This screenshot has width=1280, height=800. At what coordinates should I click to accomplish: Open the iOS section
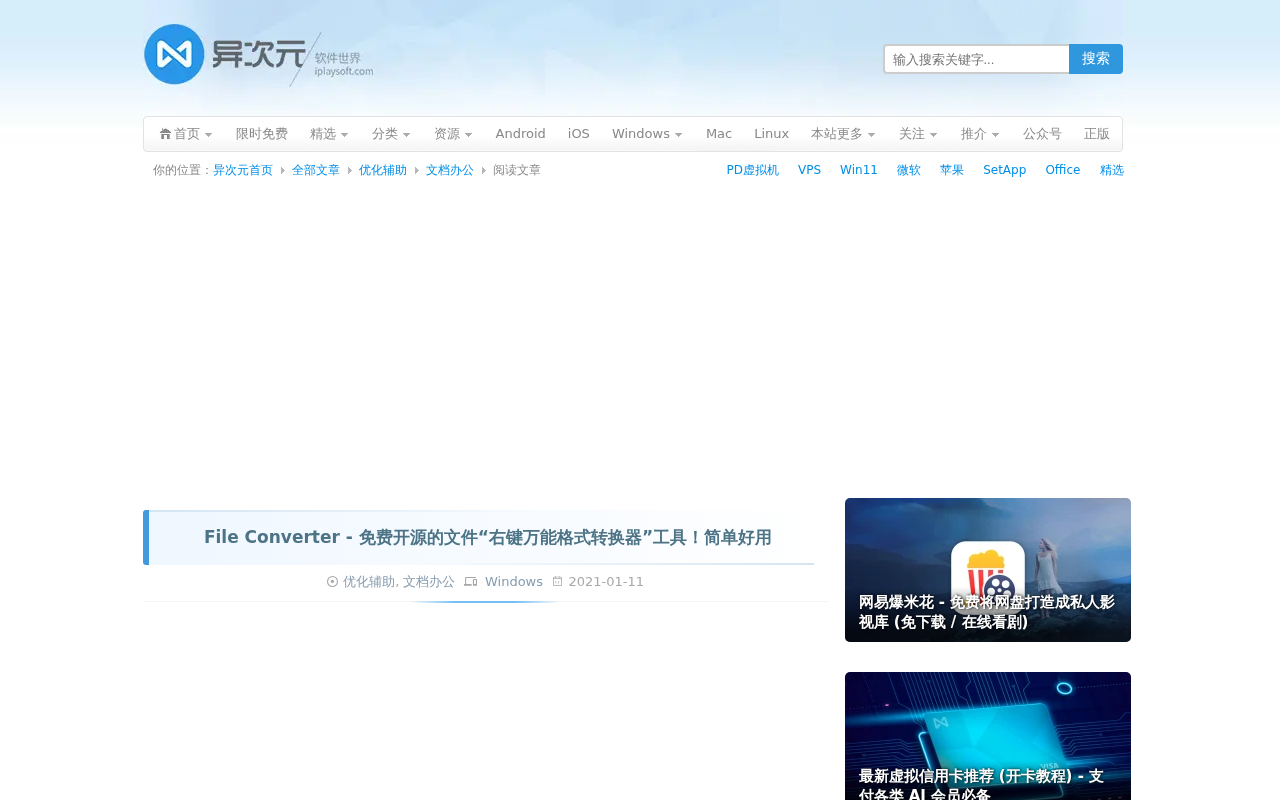point(579,134)
